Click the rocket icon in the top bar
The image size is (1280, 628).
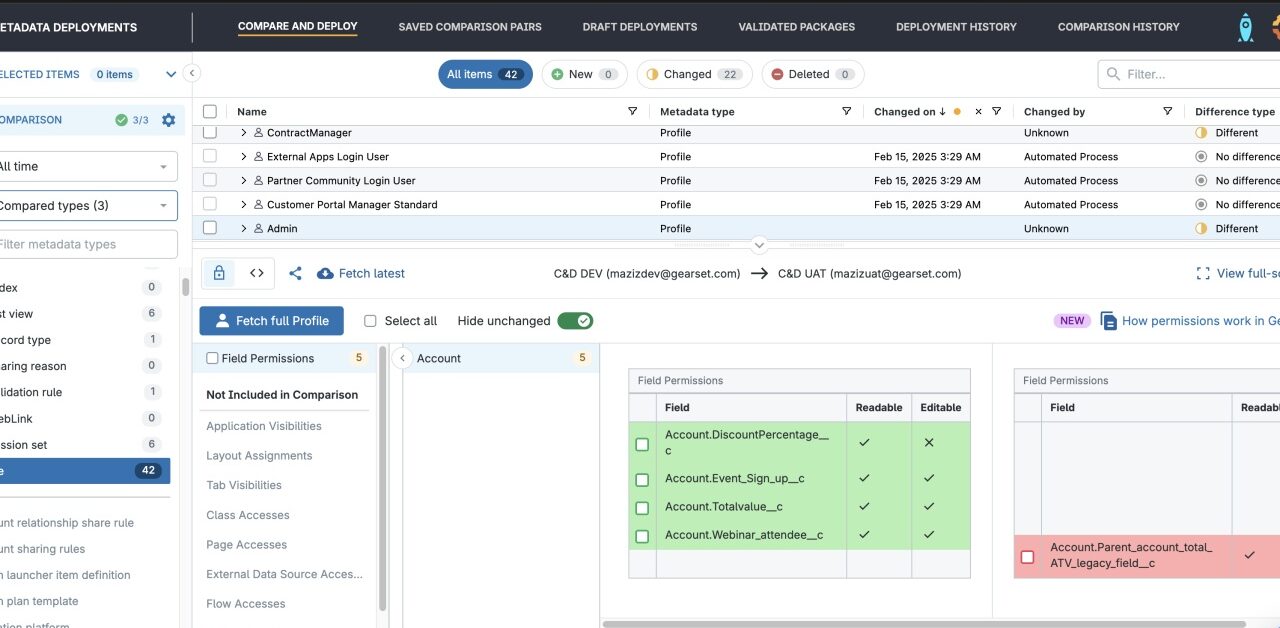[1245, 27]
